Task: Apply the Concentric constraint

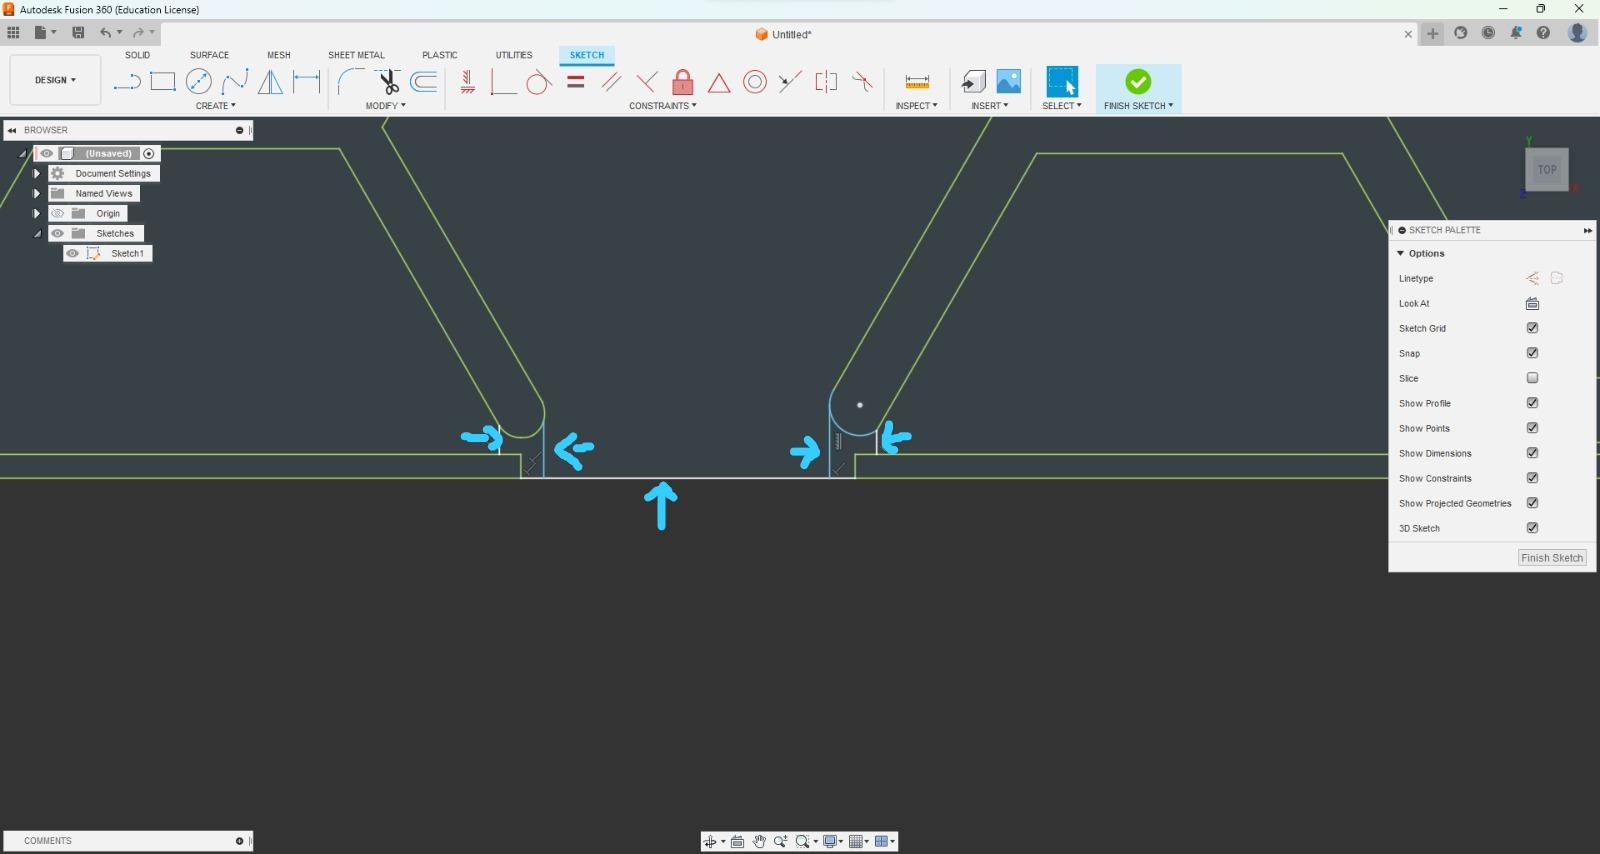Action: pyautogui.click(x=755, y=82)
